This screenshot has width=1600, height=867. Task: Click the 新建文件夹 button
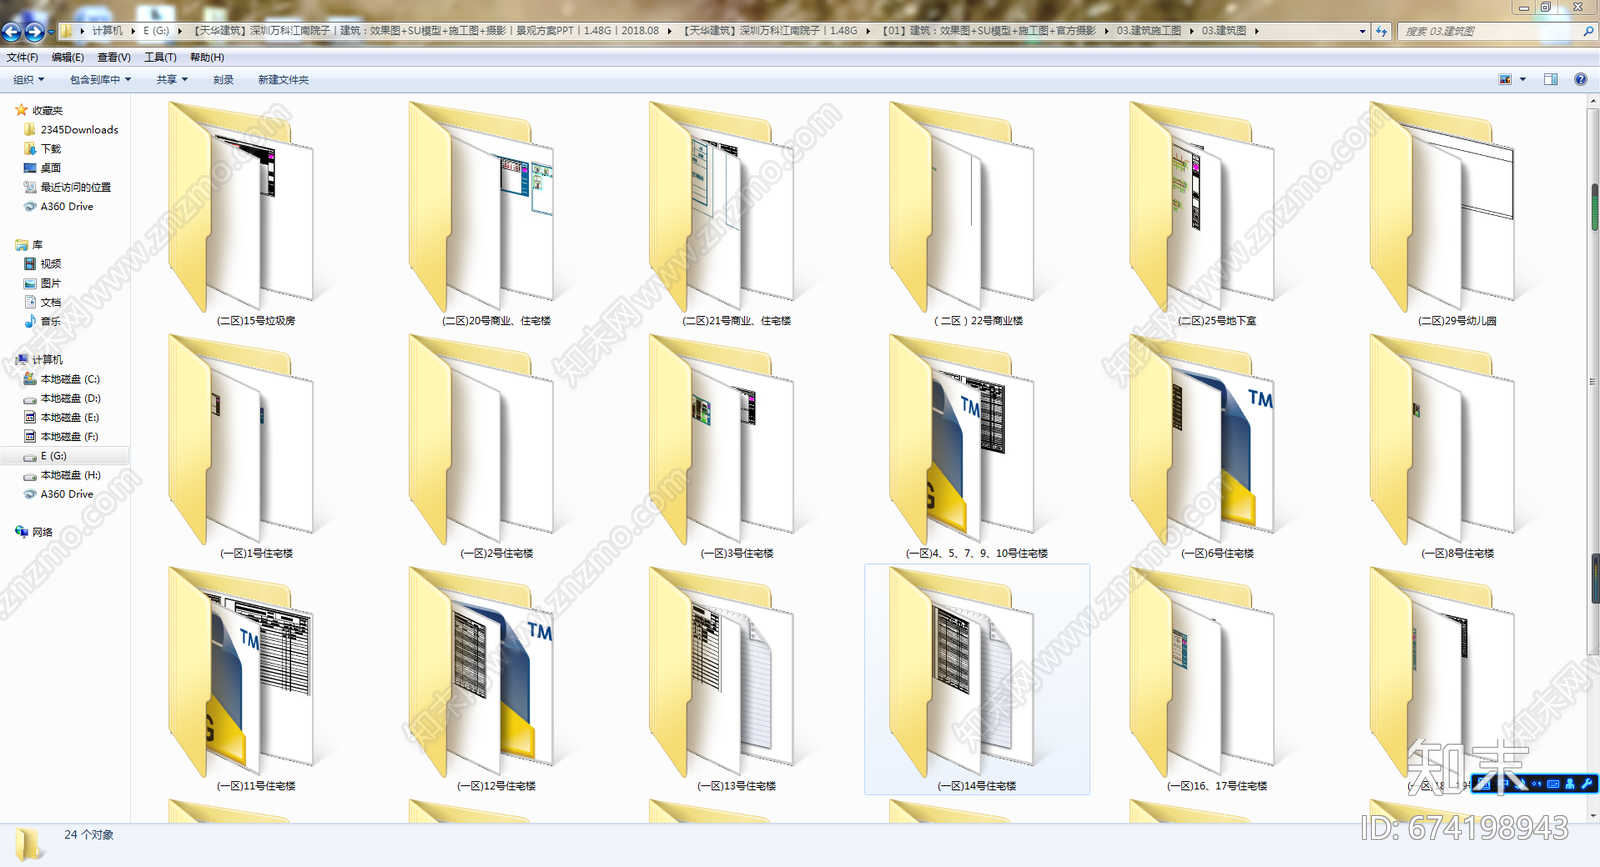283,79
